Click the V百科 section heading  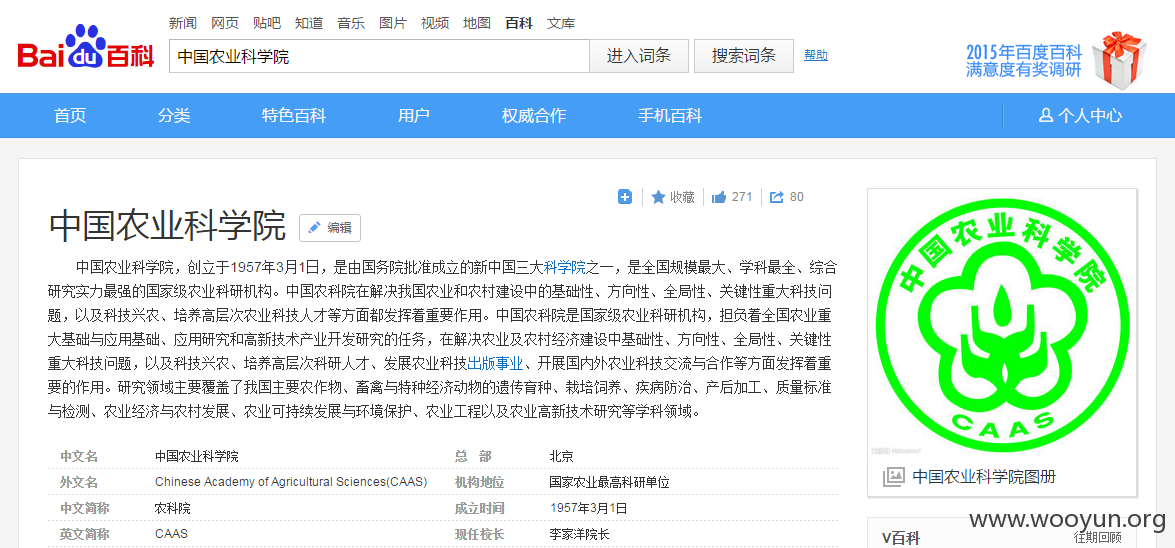click(900, 537)
